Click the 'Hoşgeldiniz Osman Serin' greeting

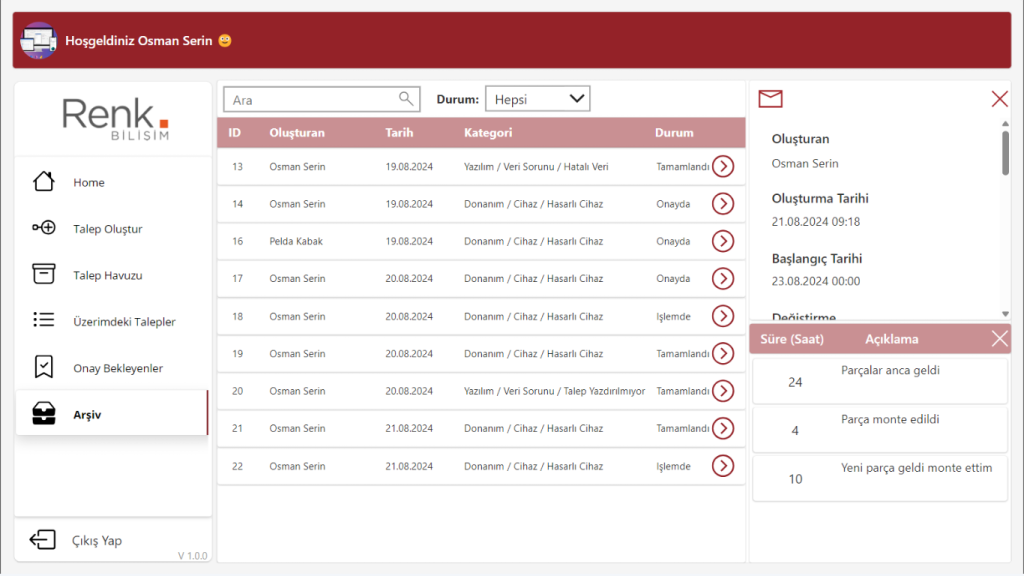(x=138, y=40)
